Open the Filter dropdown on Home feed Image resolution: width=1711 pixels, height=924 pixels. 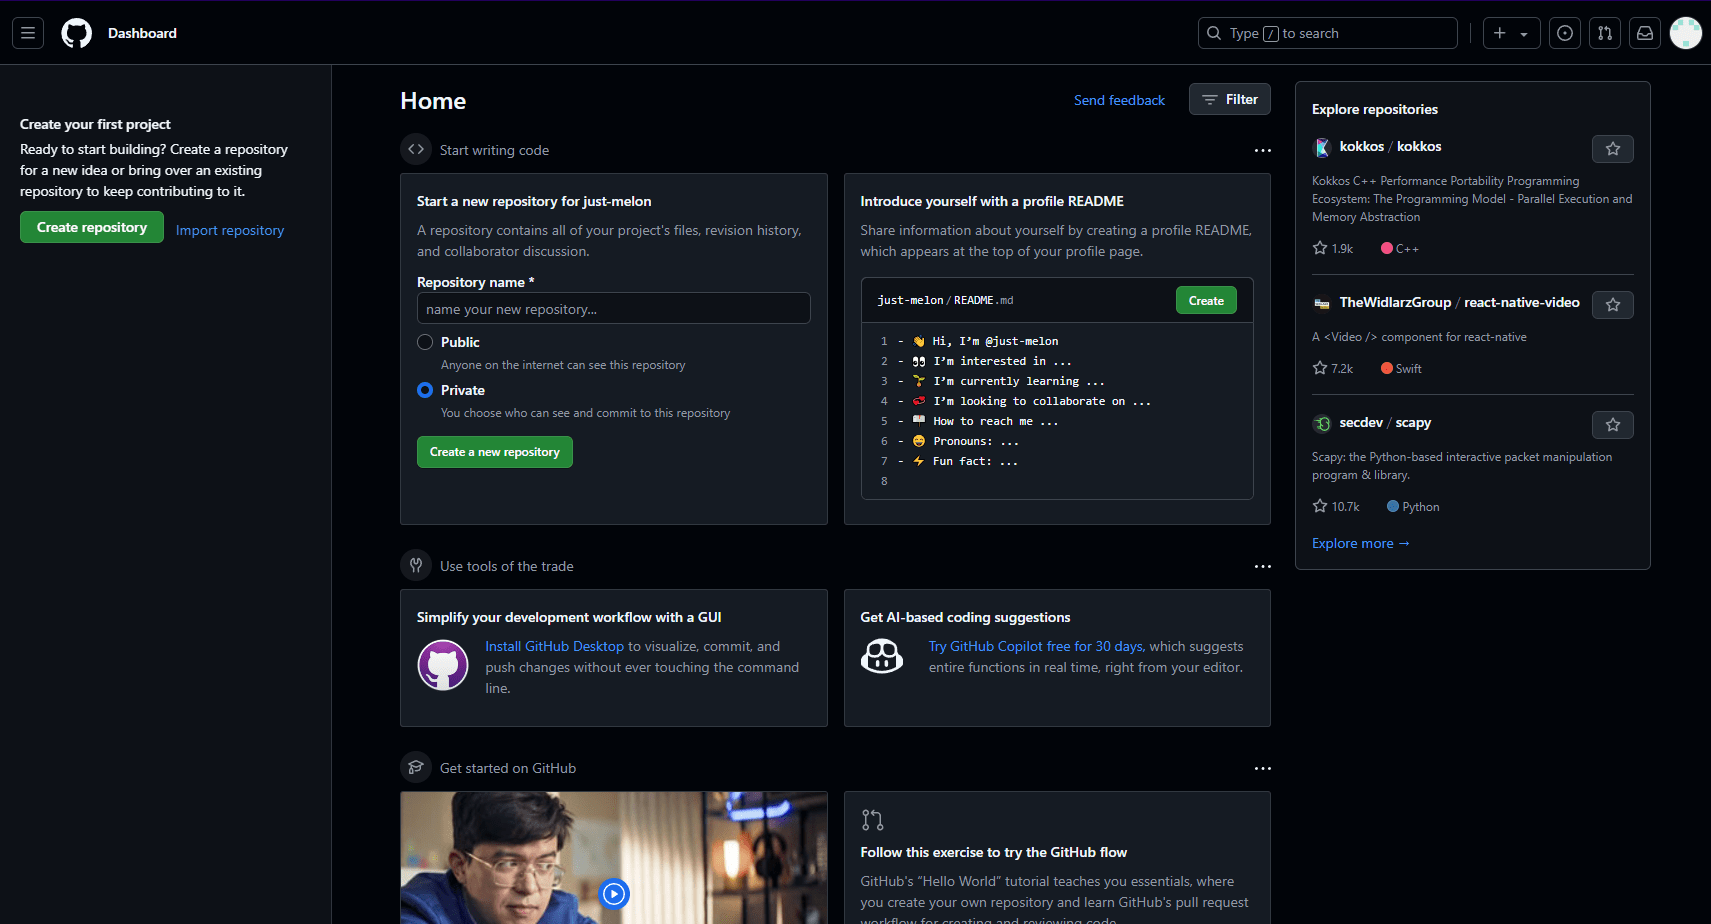[1230, 99]
